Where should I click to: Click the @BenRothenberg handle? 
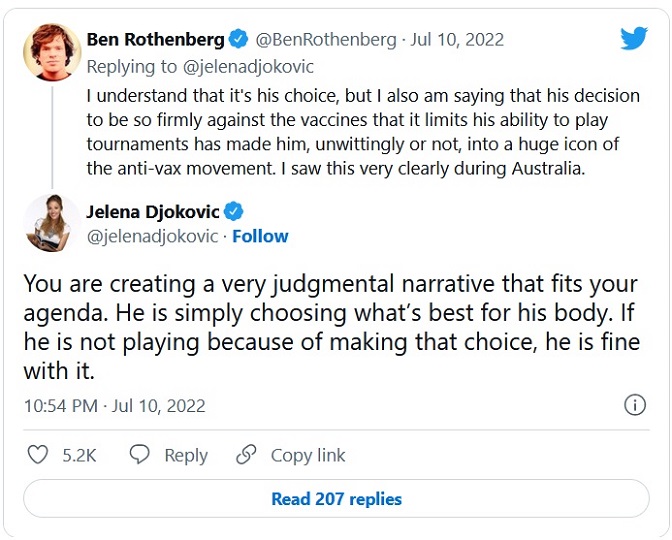coord(325,40)
